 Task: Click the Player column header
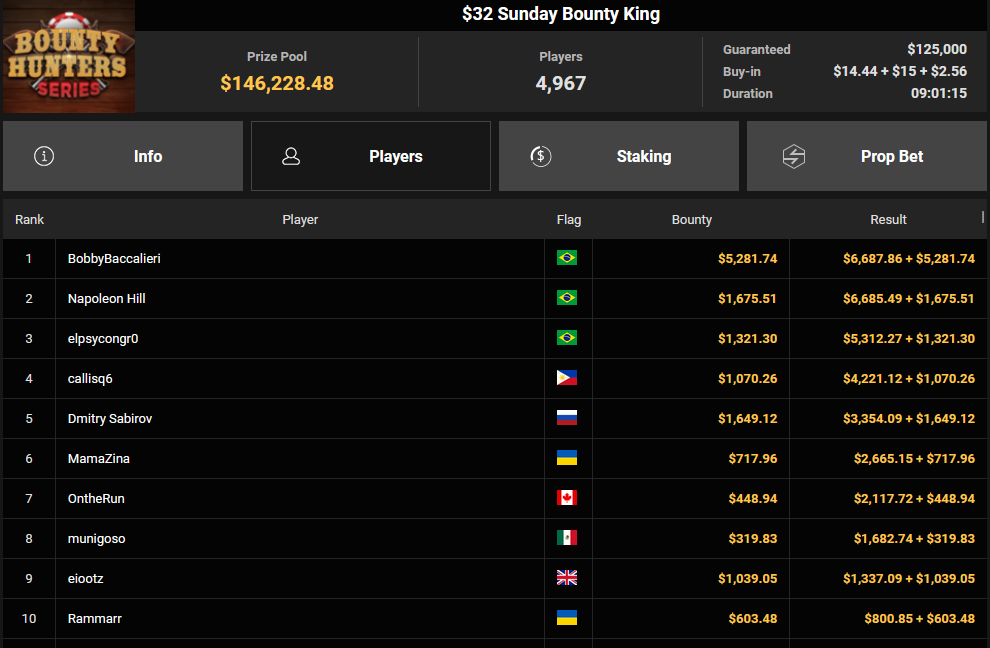pos(300,220)
